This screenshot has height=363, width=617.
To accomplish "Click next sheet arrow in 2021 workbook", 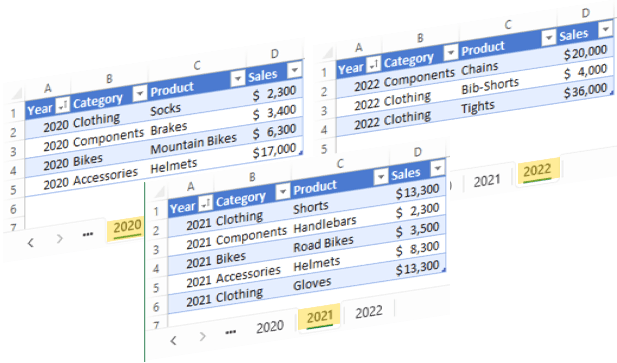I will 202,336.
